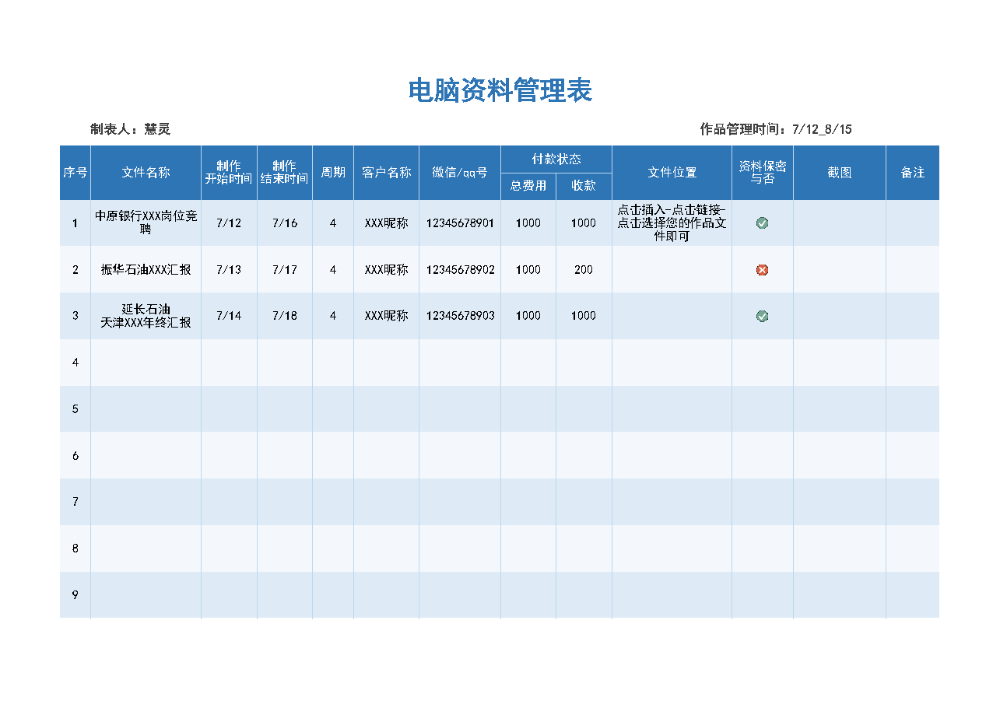This screenshot has width=1000, height=708.
Task: Click the number 12345678902
Action: click(x=460, y=270)
